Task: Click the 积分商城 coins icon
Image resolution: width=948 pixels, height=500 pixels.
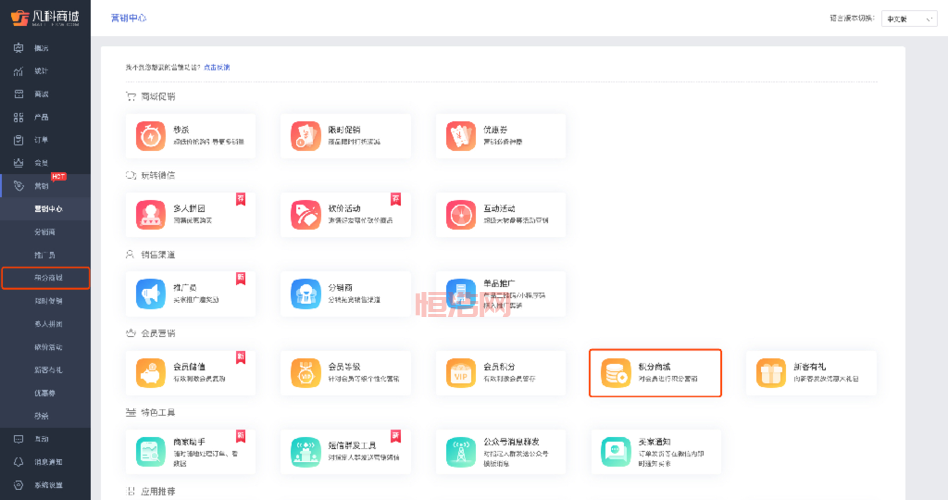Action: [615, 373]
